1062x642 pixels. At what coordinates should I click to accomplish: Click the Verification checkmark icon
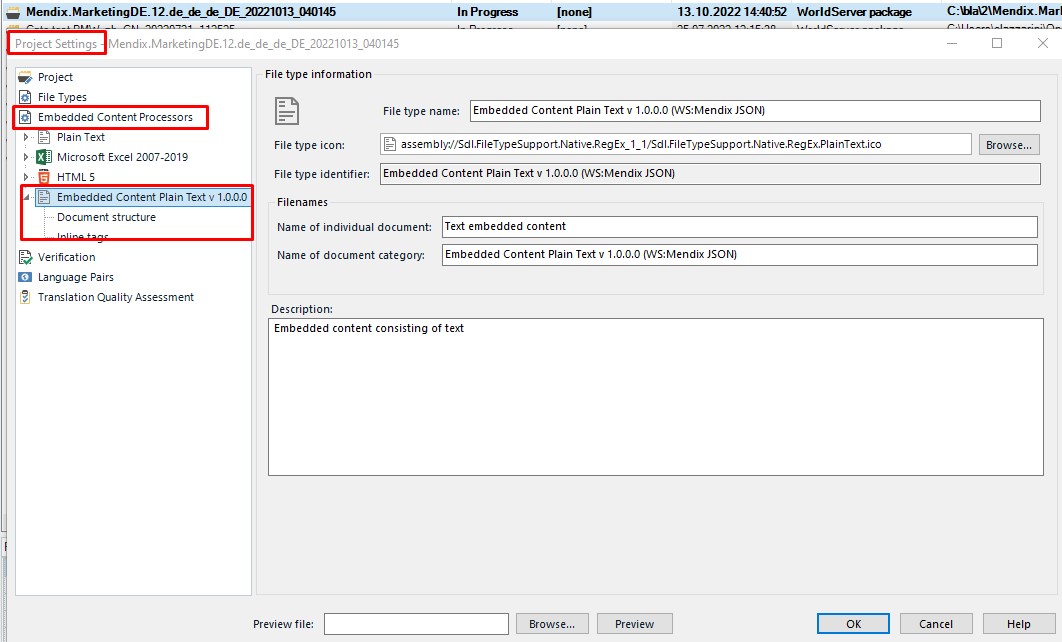click(x=26, y=257)
